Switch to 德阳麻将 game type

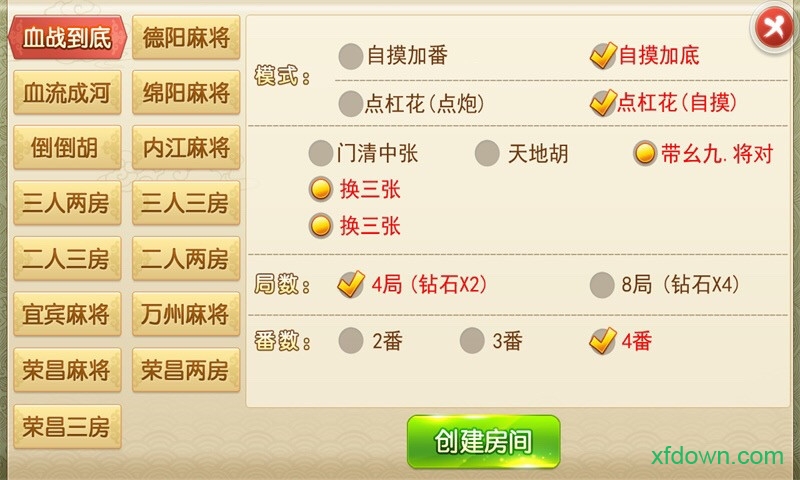pos(186,37)
